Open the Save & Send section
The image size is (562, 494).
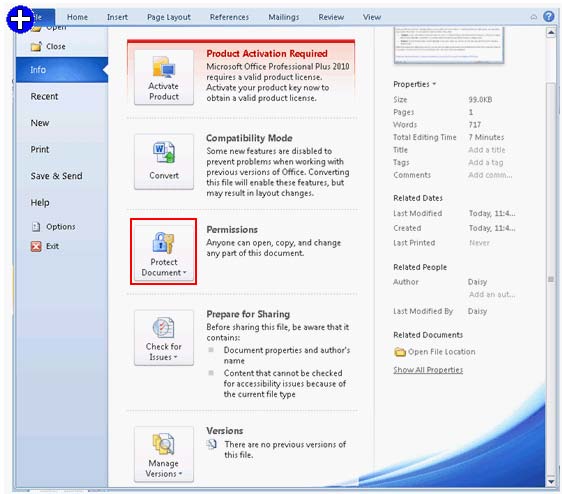click(56, 176)
